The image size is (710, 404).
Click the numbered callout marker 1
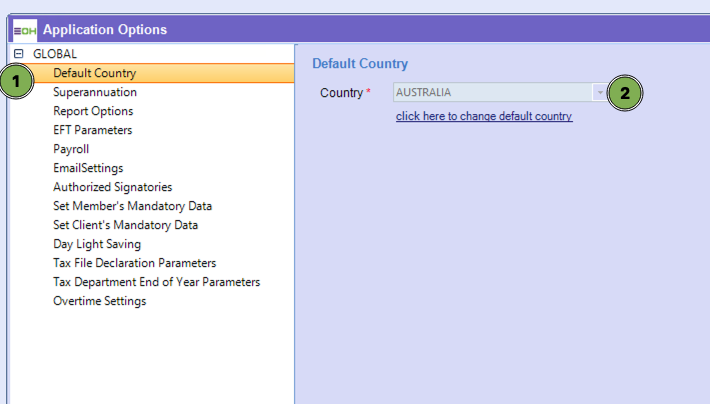[16, 81]
